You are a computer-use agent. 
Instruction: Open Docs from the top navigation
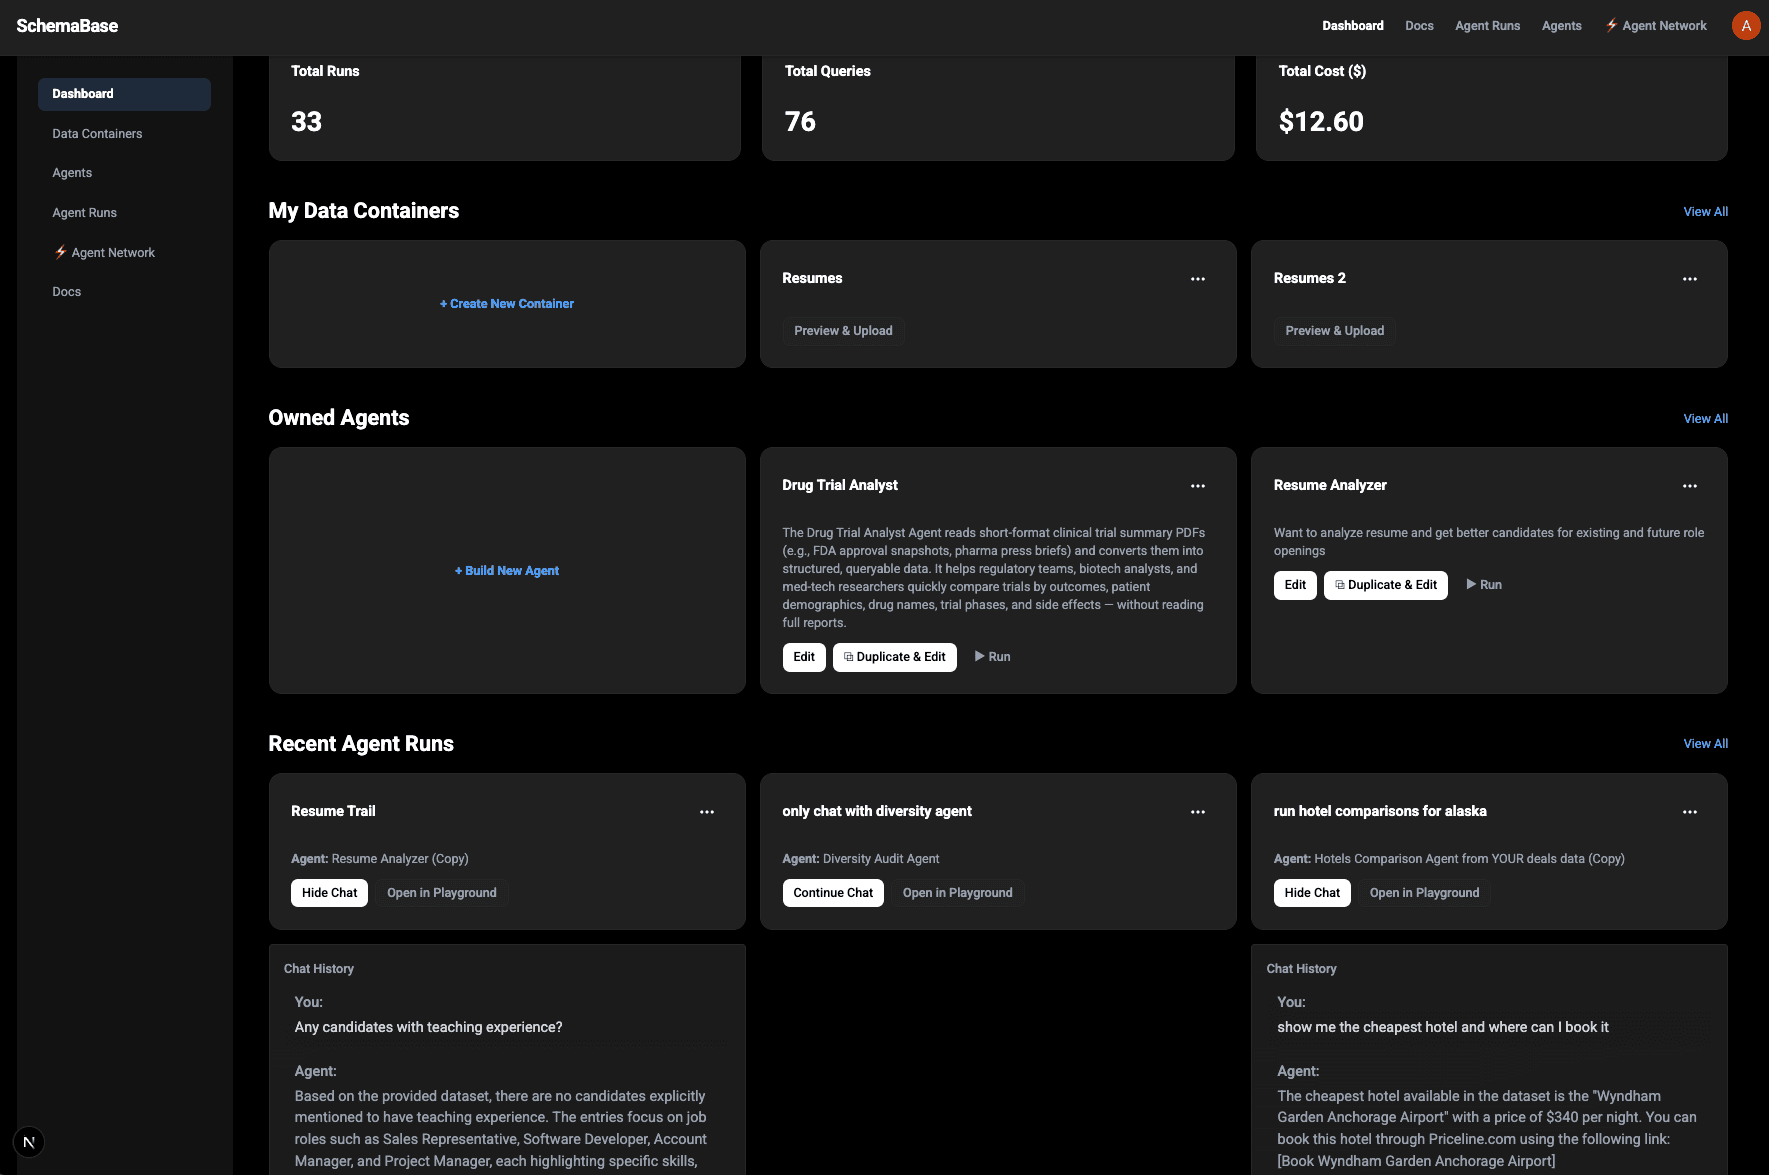[x=1419, y=25]
